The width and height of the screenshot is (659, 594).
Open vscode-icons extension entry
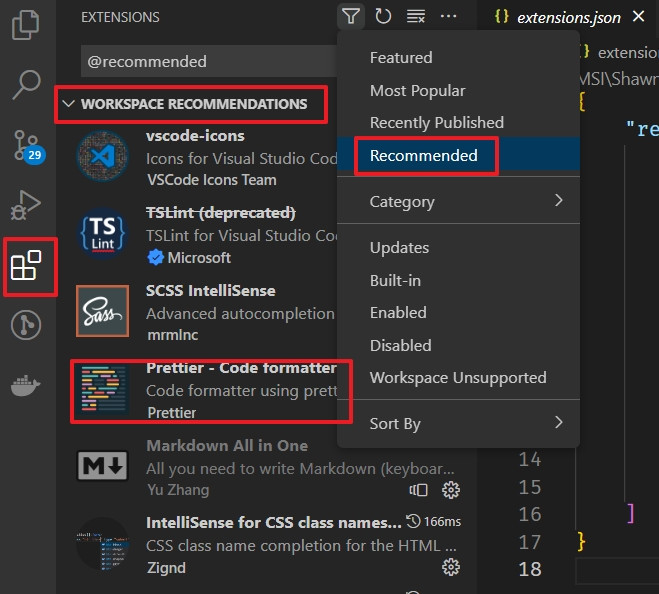198,157
